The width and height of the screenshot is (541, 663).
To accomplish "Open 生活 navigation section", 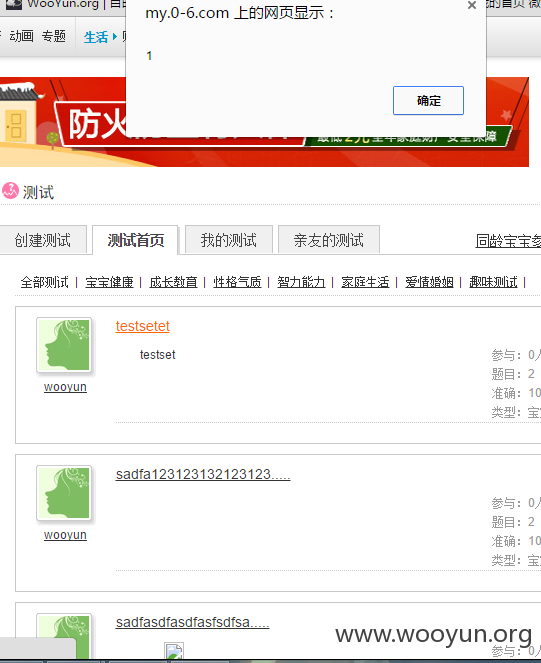I will pyautogui.click(x=96, y=37).
